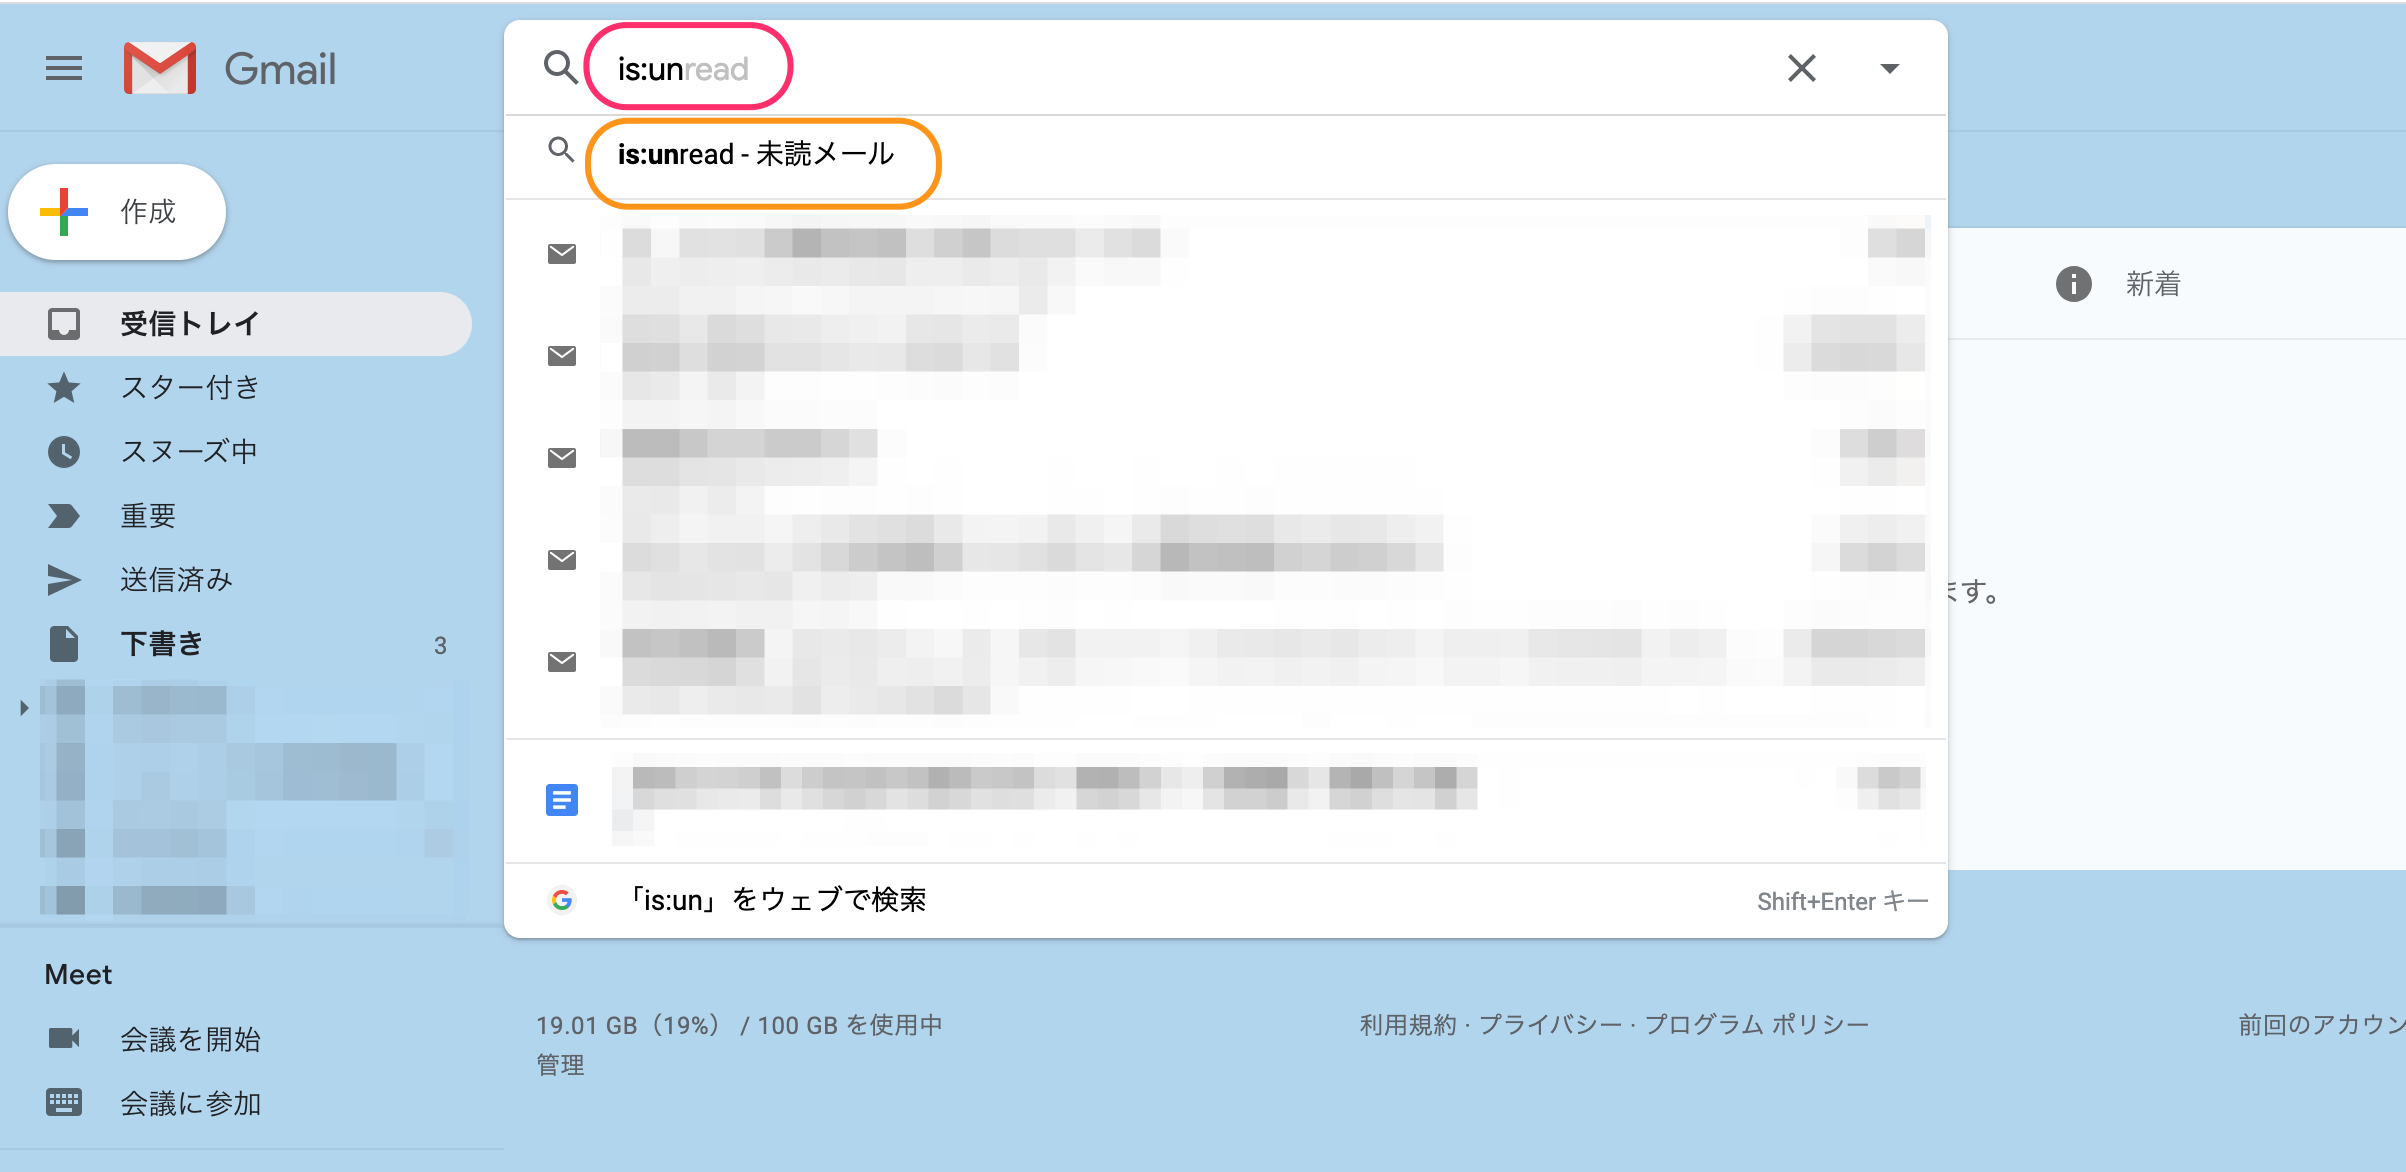The height and width of the screenshot is (1172, 2406).
Task: Click the search magnifier icon in search bar
Action: pyautogui.click(x=560, y=68)
